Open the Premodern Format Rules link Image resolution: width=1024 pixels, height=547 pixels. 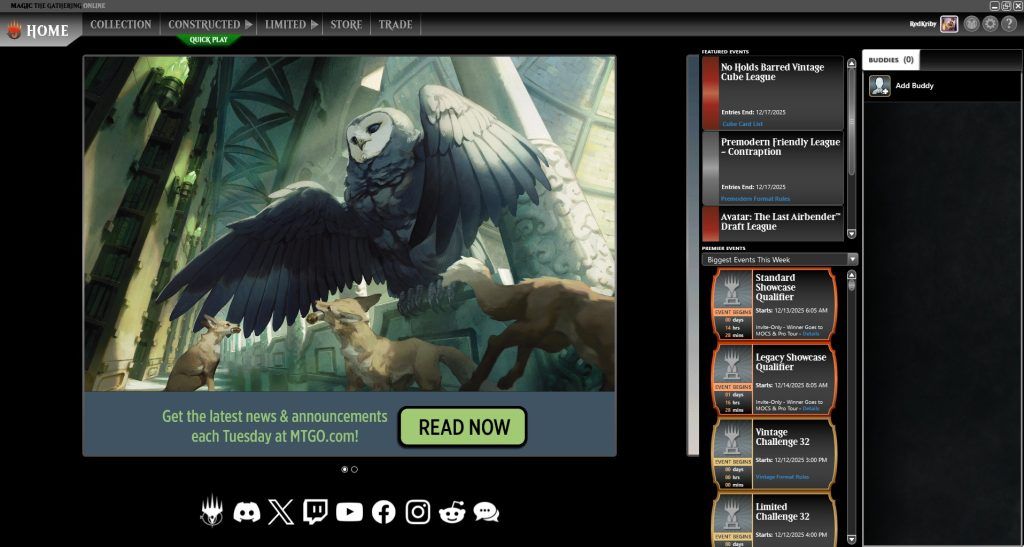[755, 199]
